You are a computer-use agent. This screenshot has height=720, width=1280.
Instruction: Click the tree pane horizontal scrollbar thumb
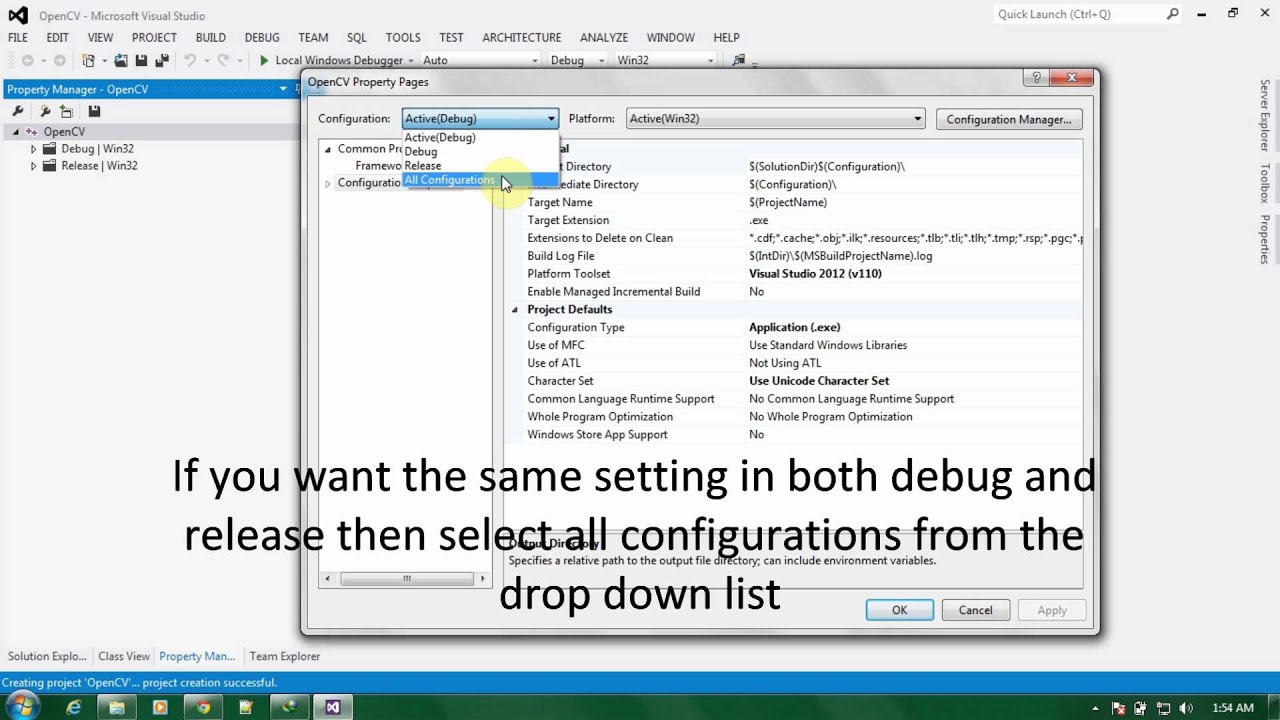406,578
